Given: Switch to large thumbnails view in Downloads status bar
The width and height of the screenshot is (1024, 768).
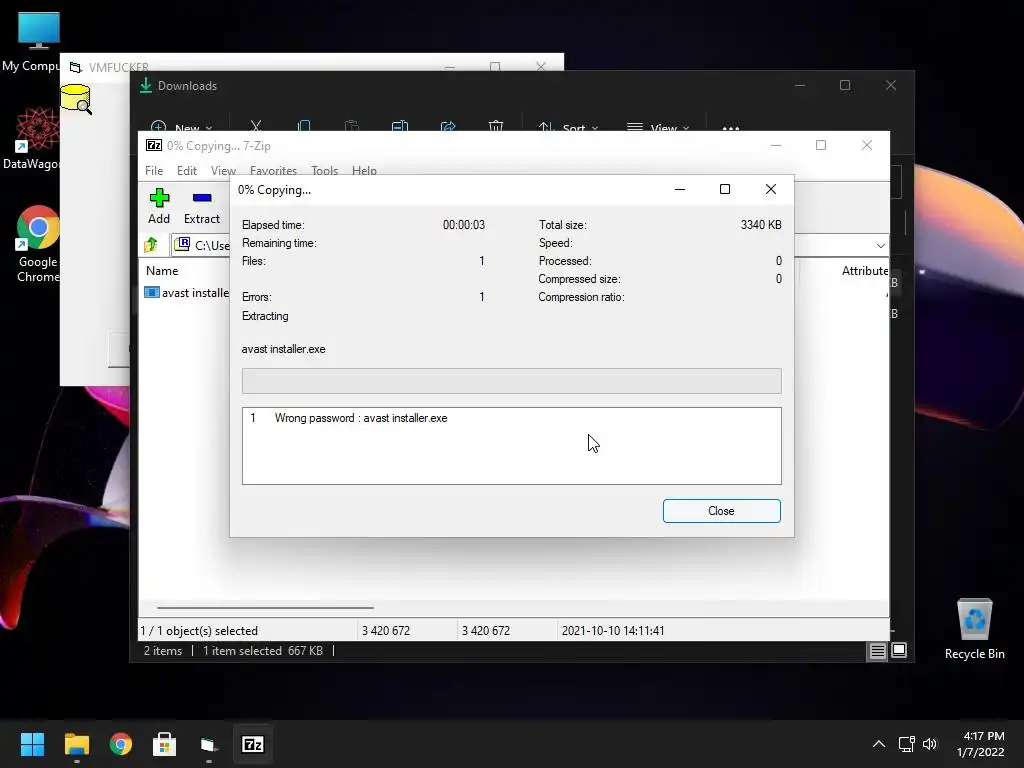Looking at the screenshot, I should 899,650.
